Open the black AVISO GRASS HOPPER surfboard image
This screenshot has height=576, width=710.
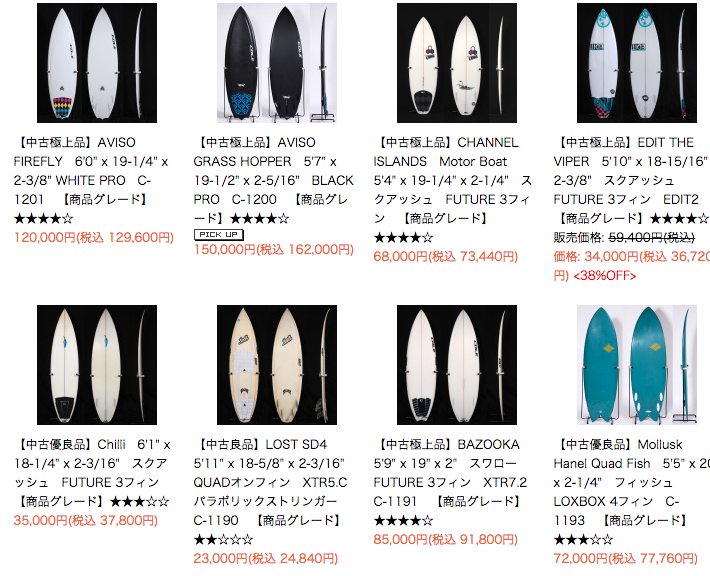click(x=277, y=63)
